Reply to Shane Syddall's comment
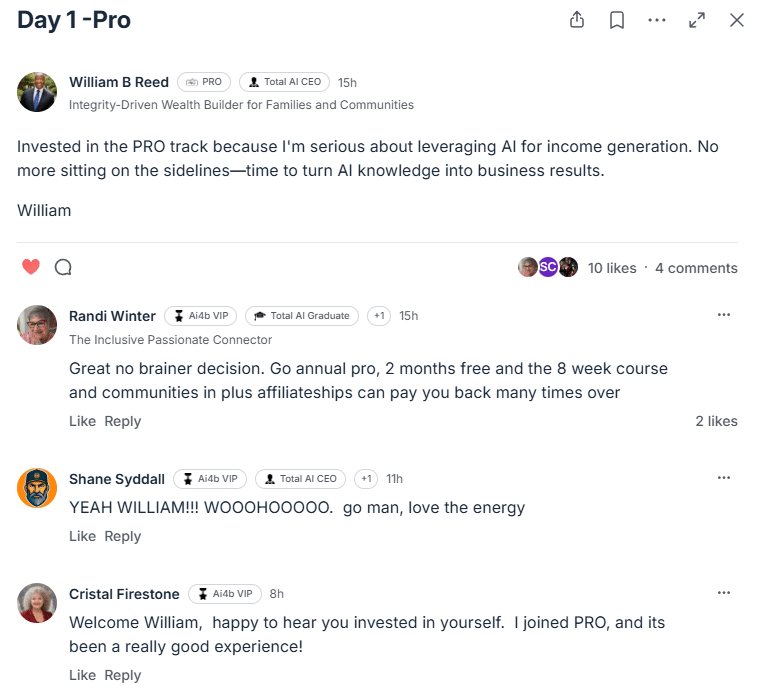 122,536
